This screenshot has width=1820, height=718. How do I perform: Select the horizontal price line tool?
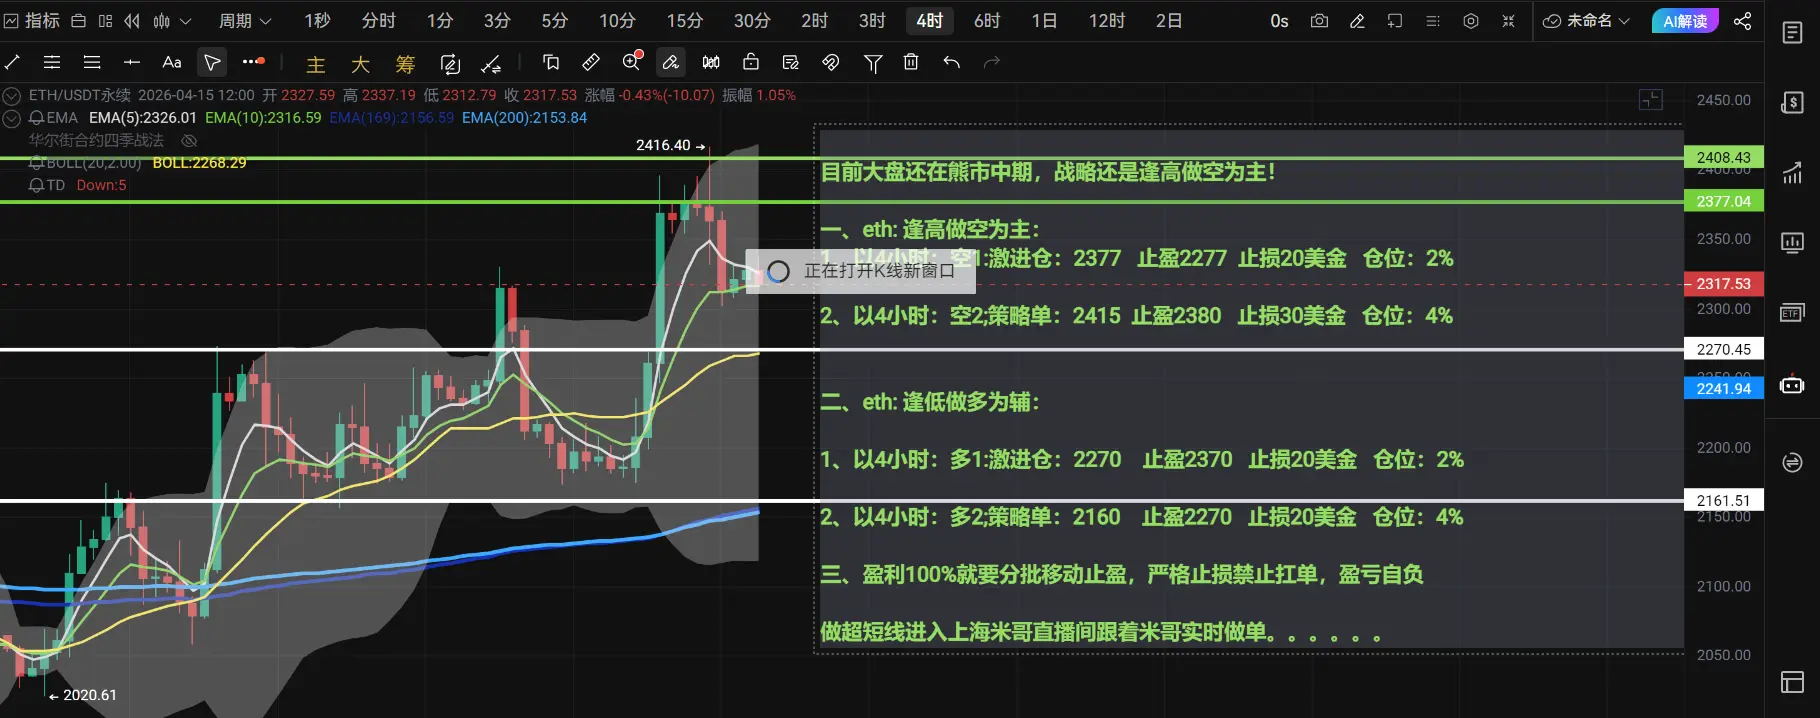(x=132, y=62)
